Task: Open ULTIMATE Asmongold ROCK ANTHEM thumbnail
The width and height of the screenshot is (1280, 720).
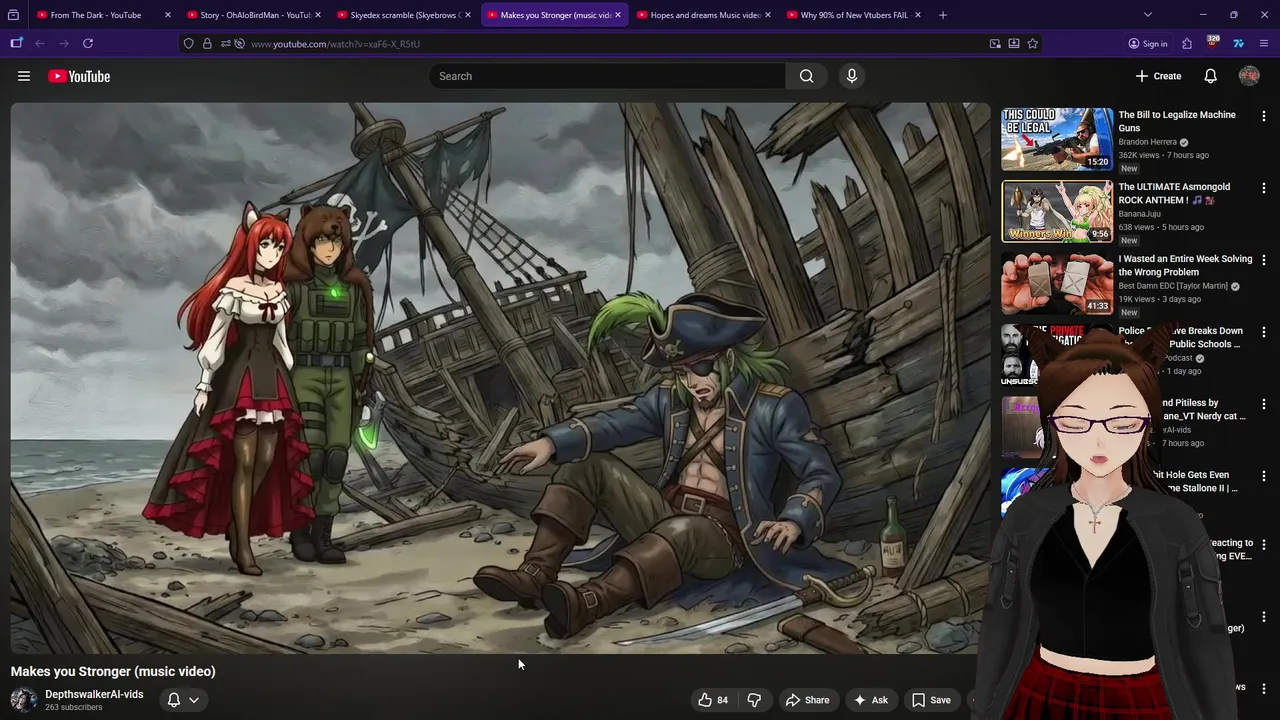Action: (x=1057, y=211)
